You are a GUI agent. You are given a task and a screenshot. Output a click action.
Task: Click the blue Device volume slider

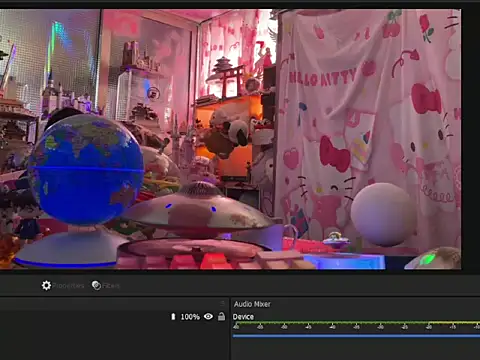(x=356, y=336)
